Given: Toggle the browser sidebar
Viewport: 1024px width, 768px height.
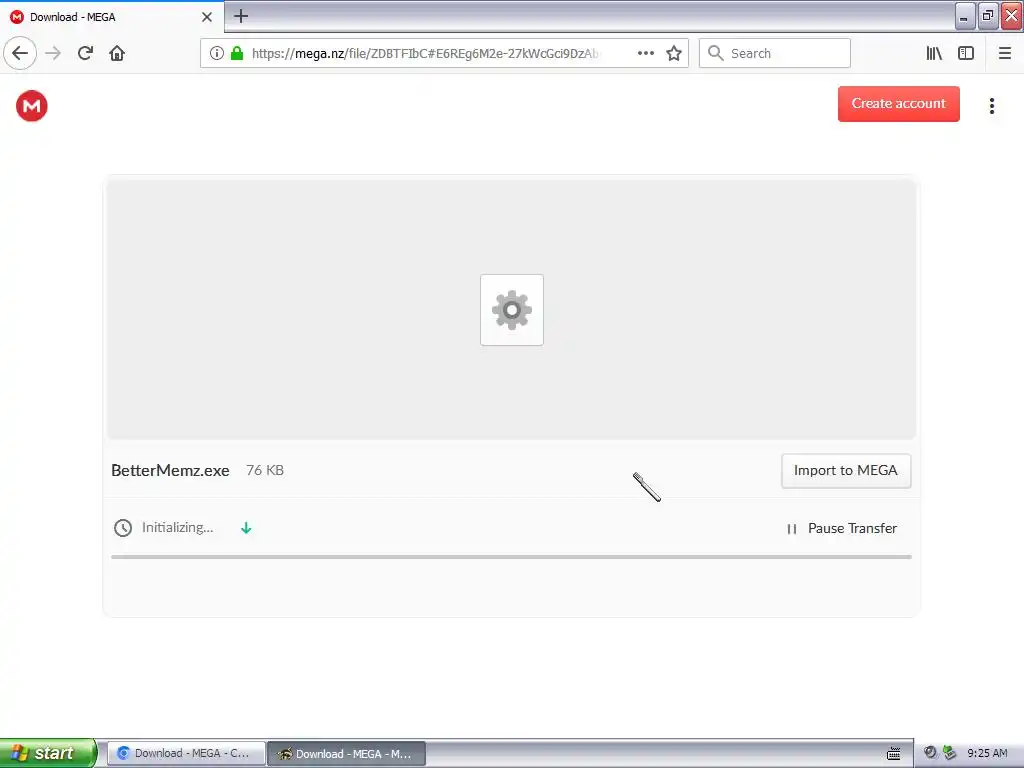Looking at the screenshot, I should point(966,53).
